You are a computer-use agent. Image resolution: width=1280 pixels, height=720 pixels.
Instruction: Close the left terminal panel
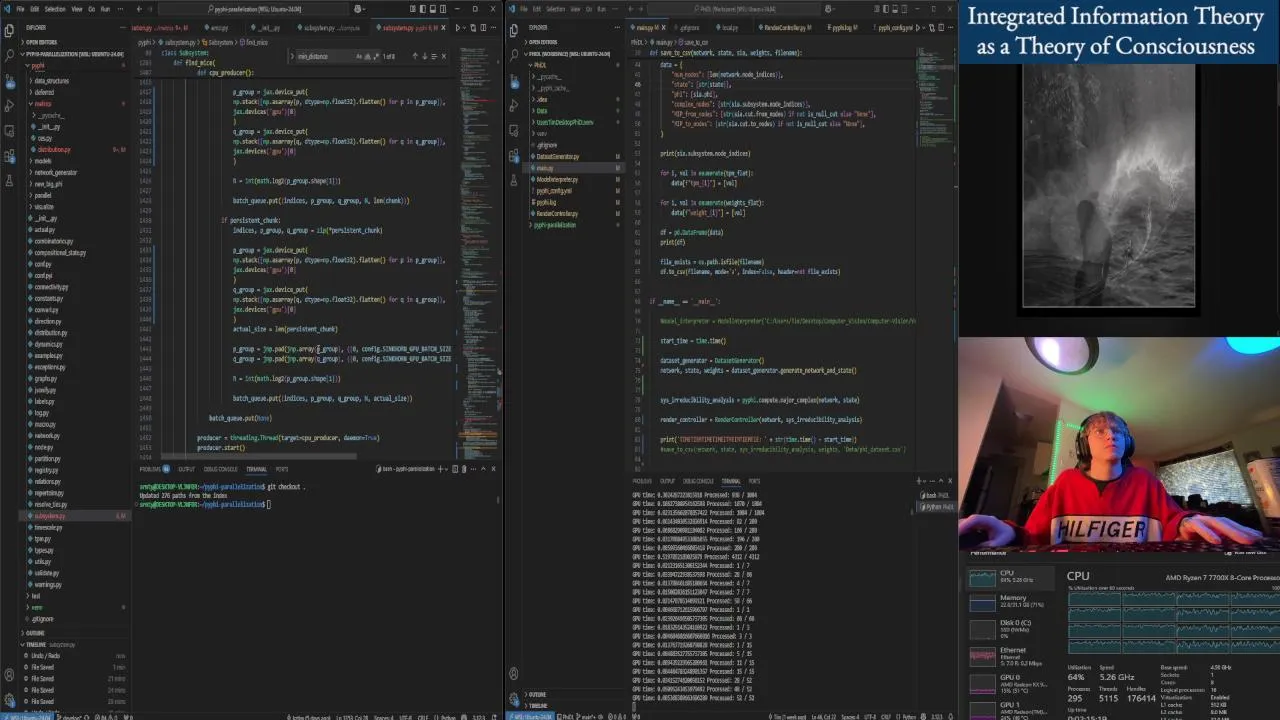point(493,469)
